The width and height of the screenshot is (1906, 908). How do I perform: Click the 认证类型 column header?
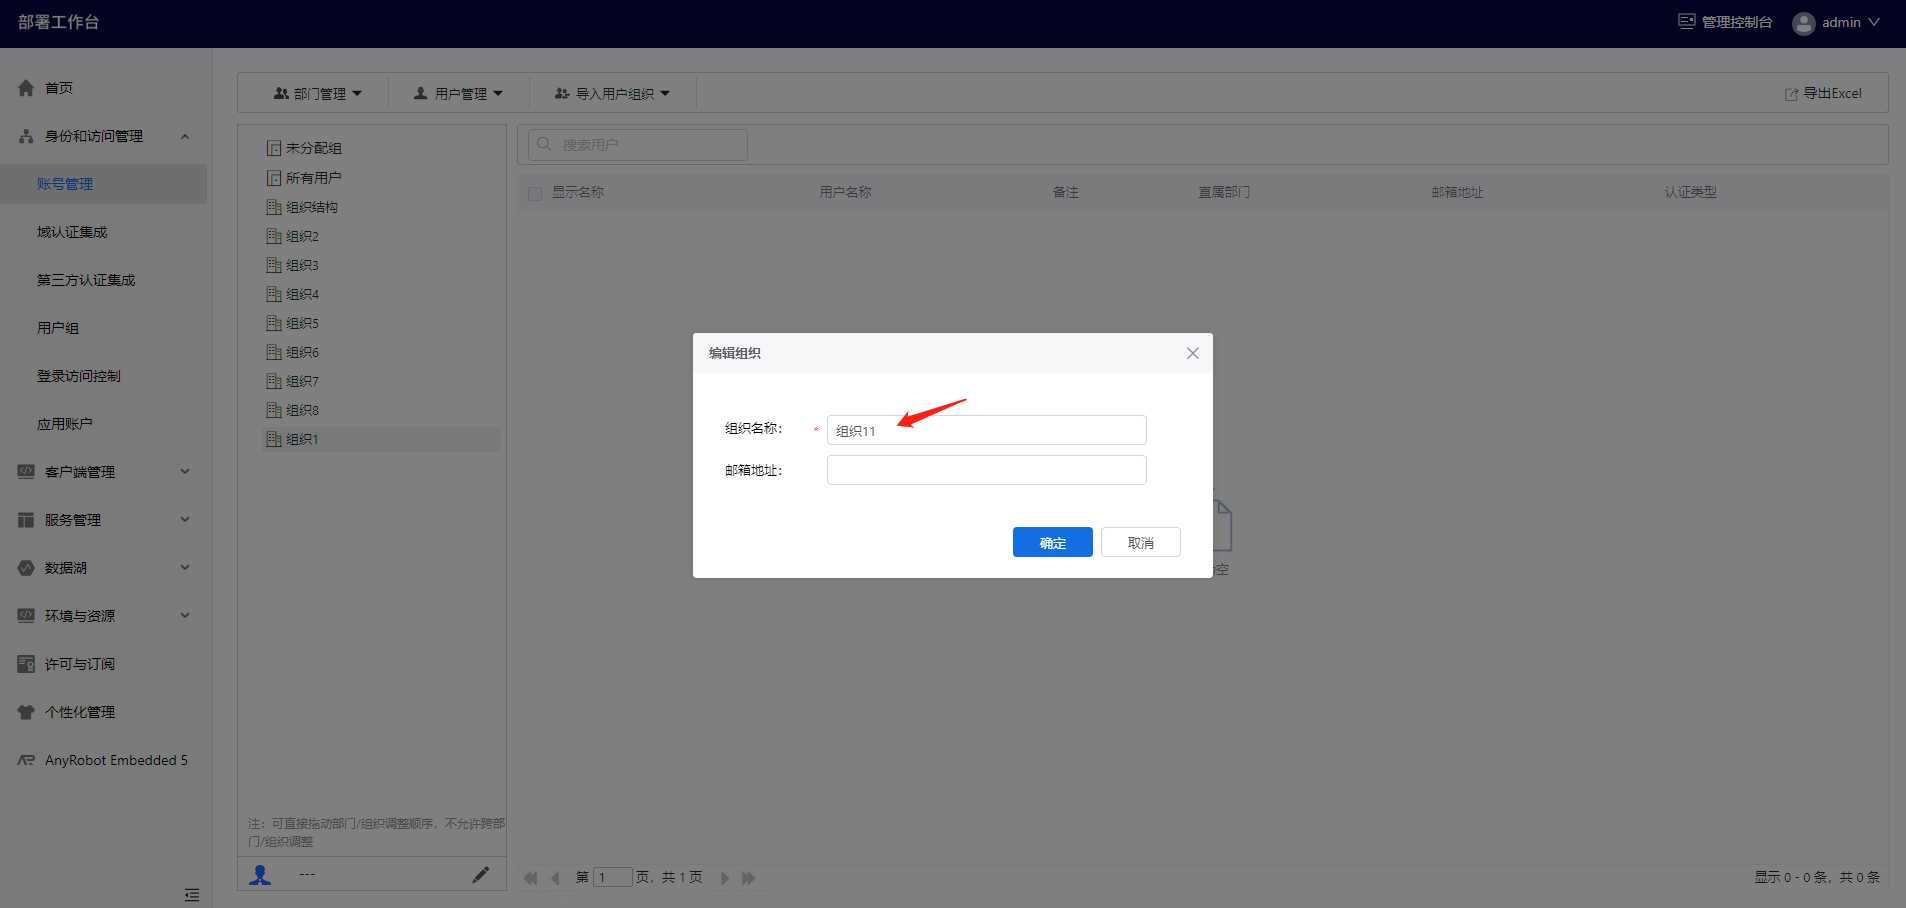coord(1690,192)
